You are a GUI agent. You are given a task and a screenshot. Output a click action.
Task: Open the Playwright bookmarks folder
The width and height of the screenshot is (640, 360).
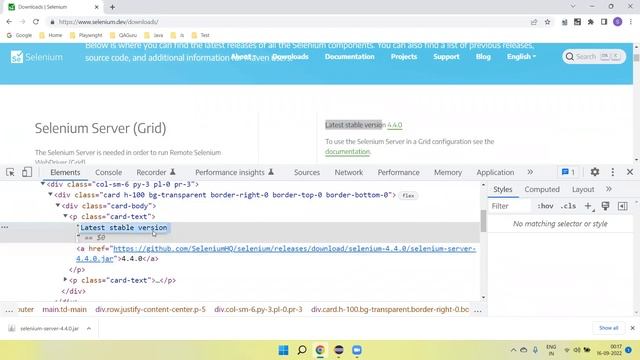point(86,35)
